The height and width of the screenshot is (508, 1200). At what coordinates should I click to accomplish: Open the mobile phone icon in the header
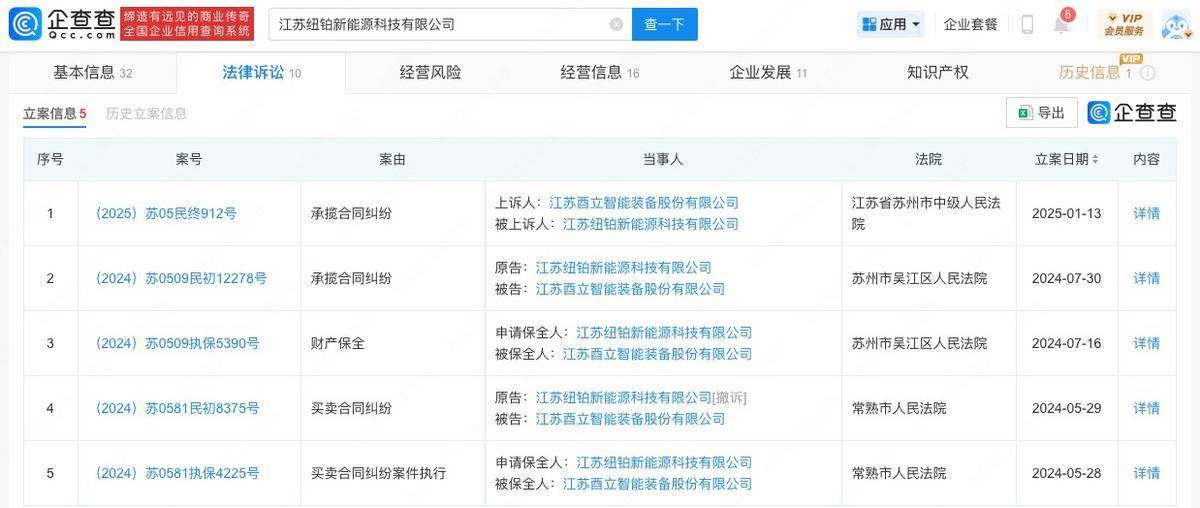tap(1027, 24)
